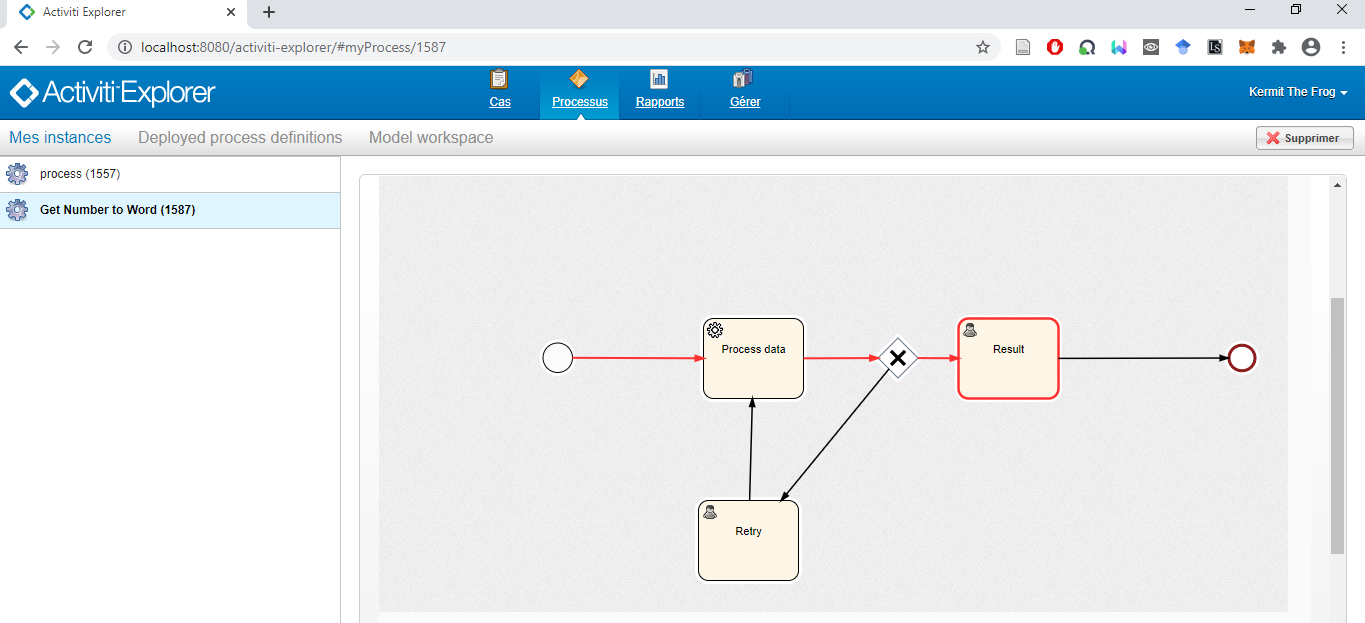Open the Chrome extensions puzzle menu
This screenshot has width=1365, height=623.
(1278, 47)
